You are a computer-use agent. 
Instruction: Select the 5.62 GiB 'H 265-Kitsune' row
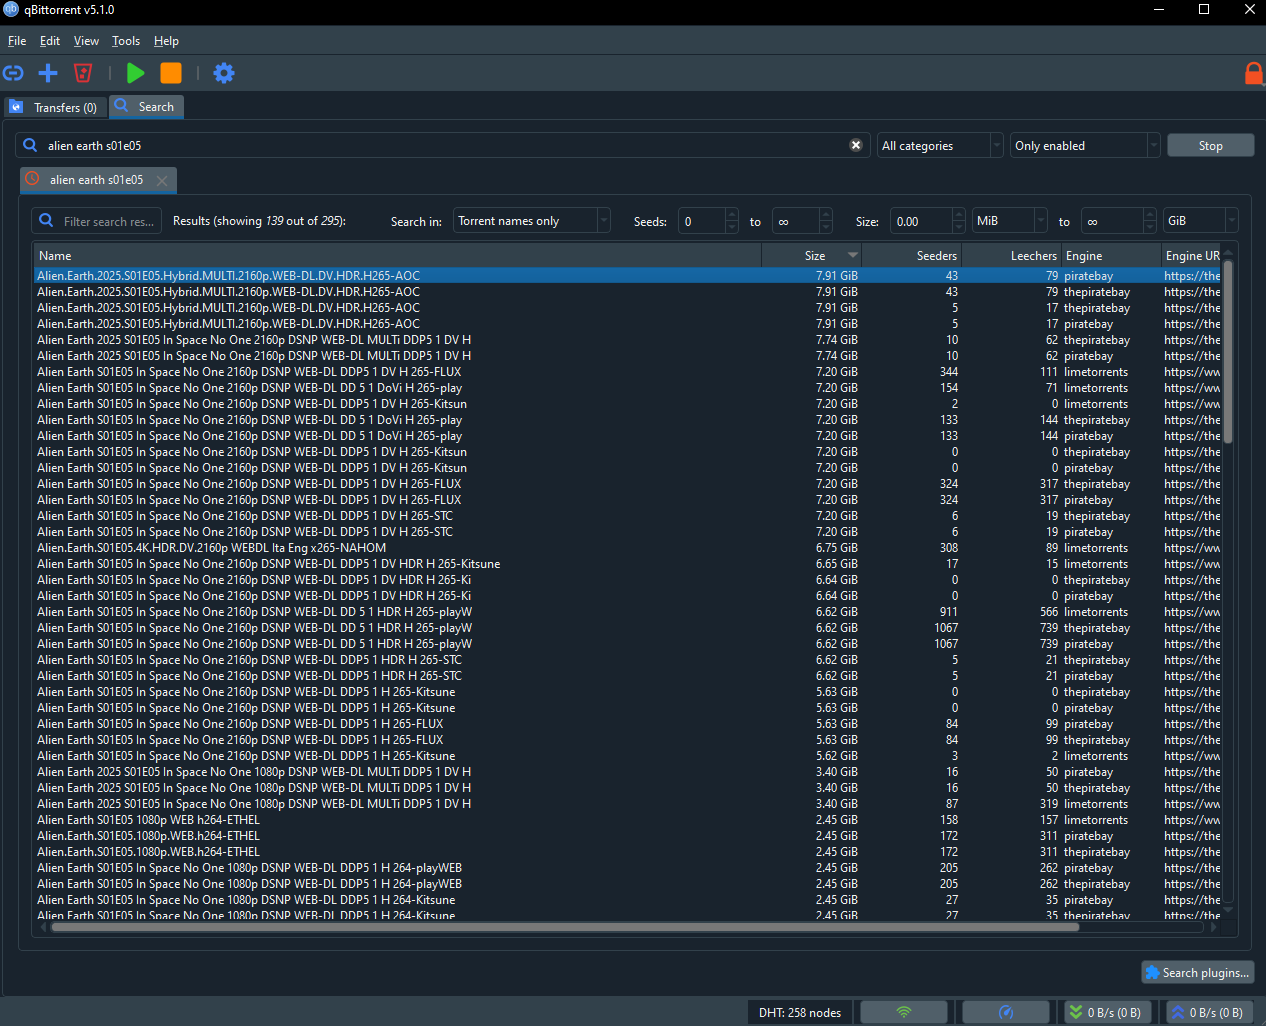click(x=629, y=756)
